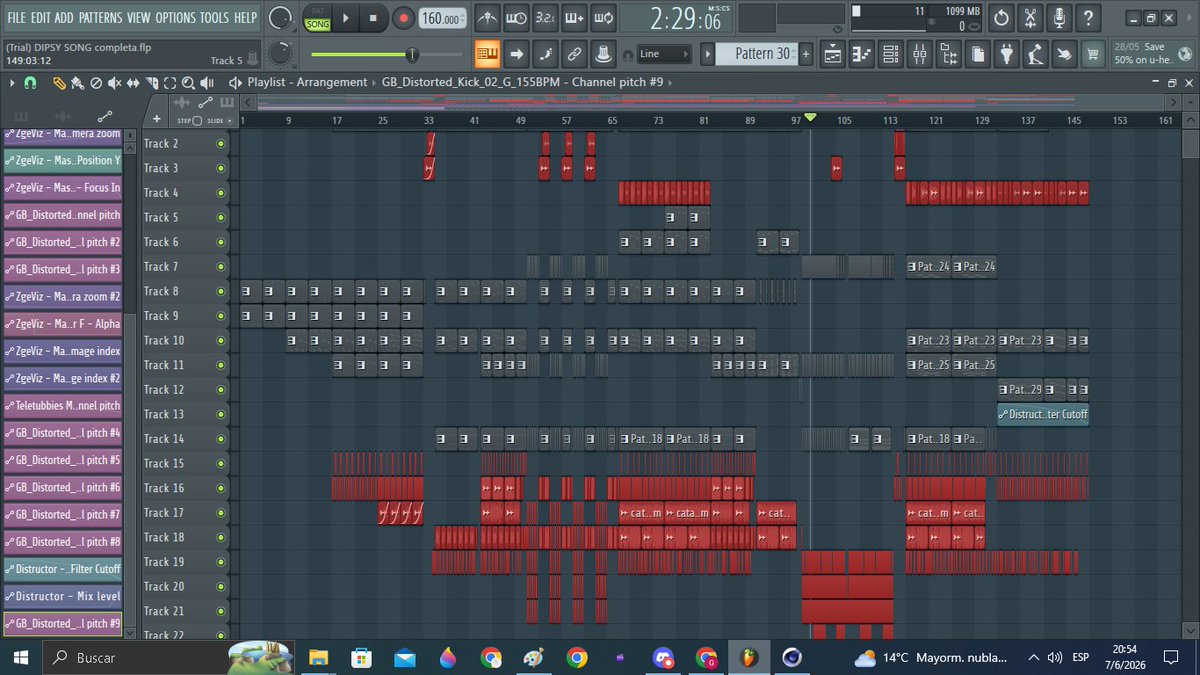Select the Distructor – Mix level clip

[x=63, y=596]
